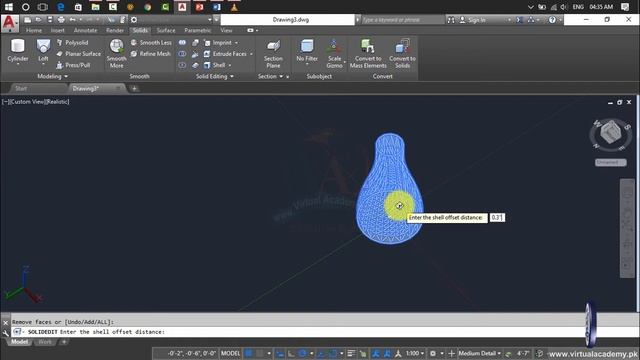Select Refine Mesh tool
The height and width of the screenshot is (360, 640).
point(150,54)
